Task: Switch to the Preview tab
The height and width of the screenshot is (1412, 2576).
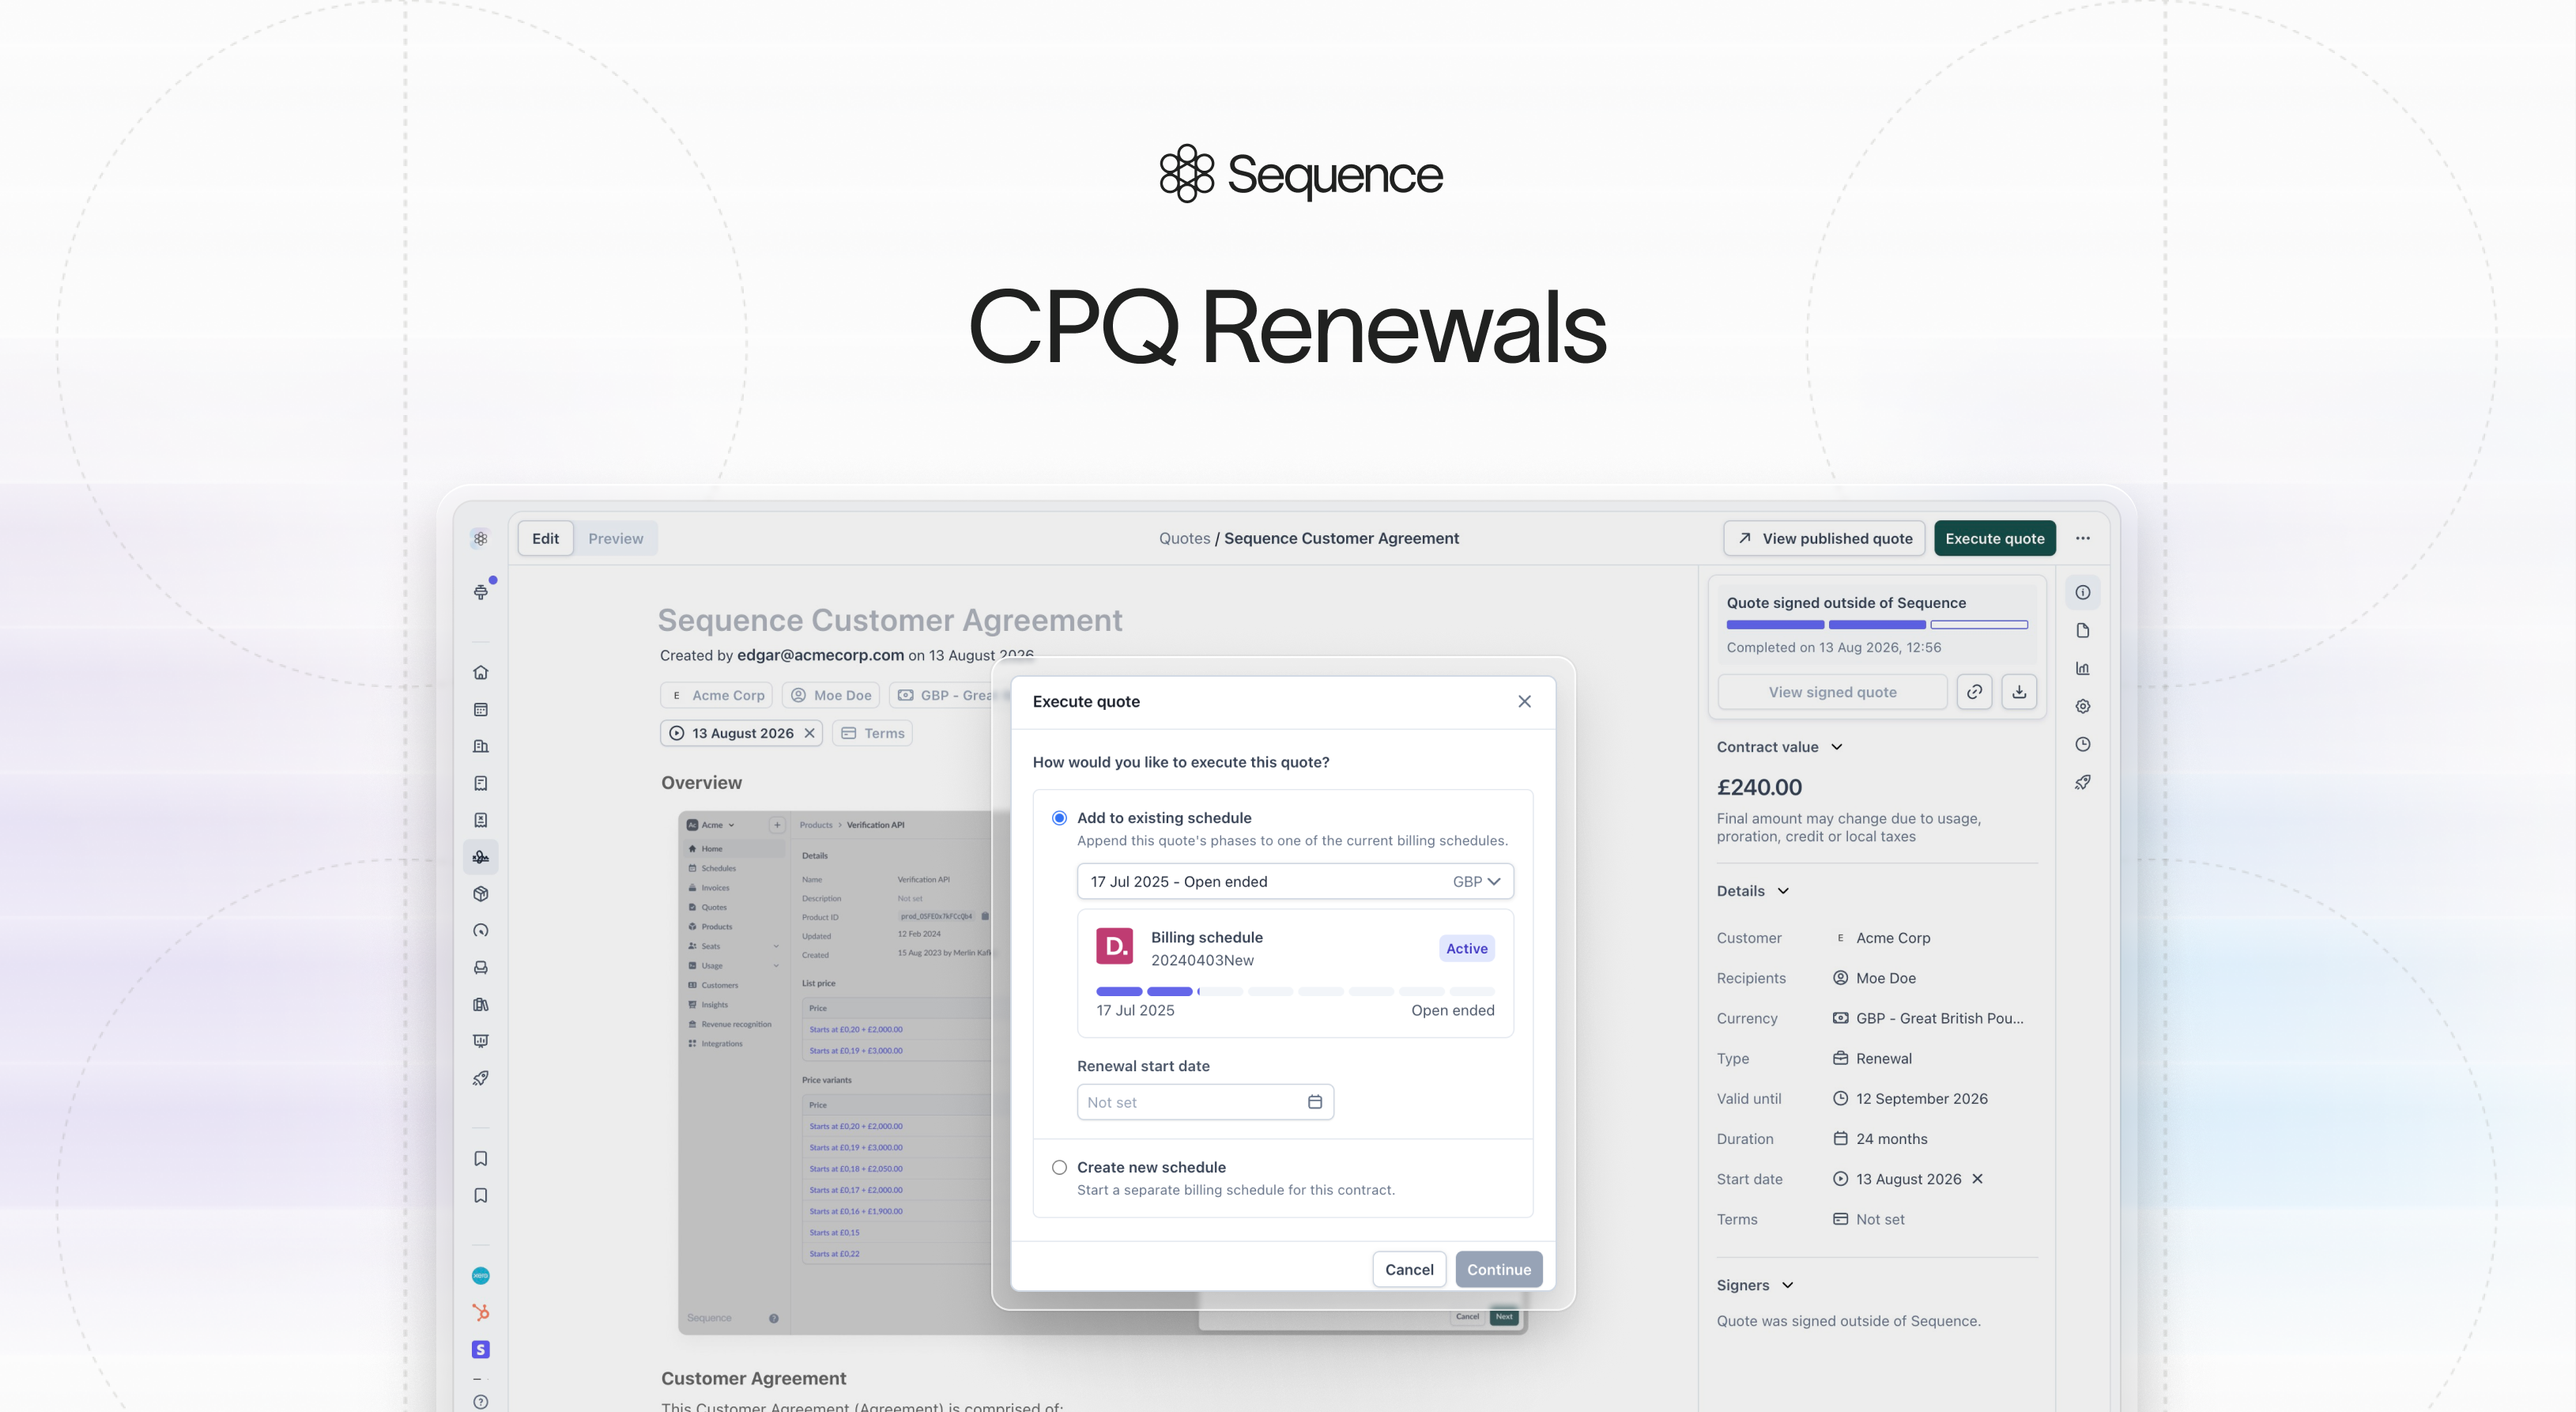Action: 616,538
